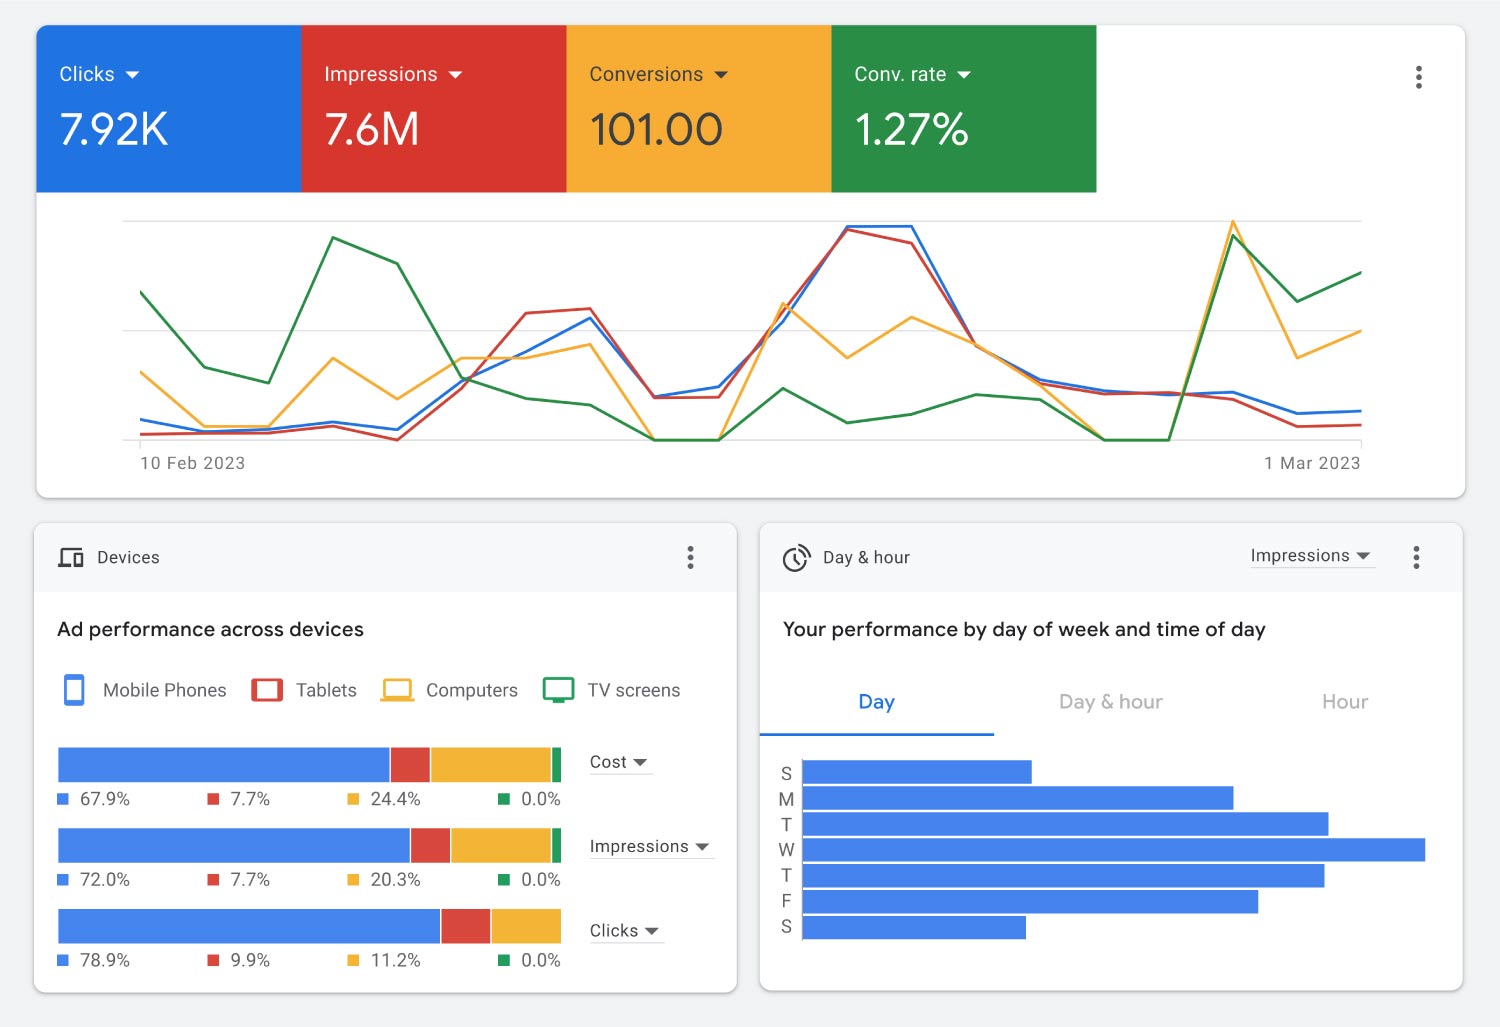Open the Conv. rate metric dropdown in green tile
This screenshot has height=1027, width=1500.
coord(912,75)
